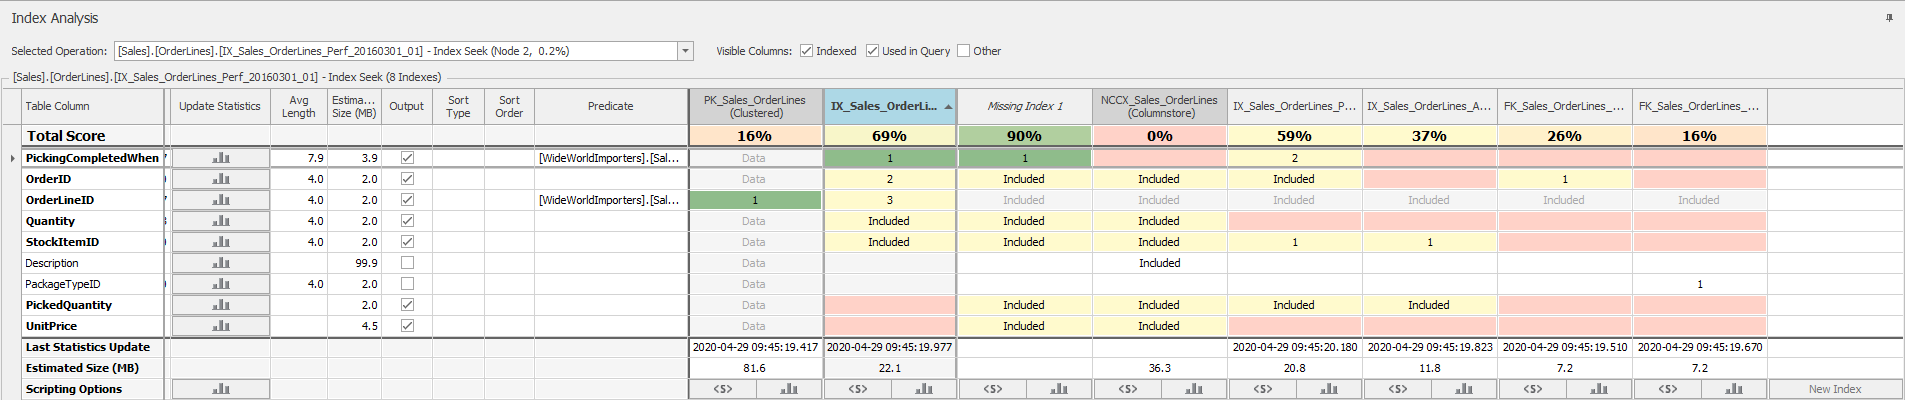
Task: Script the IX_Sales_OrderLines_P... index (20.8 MB)
Action: (x=1262, y=389)
